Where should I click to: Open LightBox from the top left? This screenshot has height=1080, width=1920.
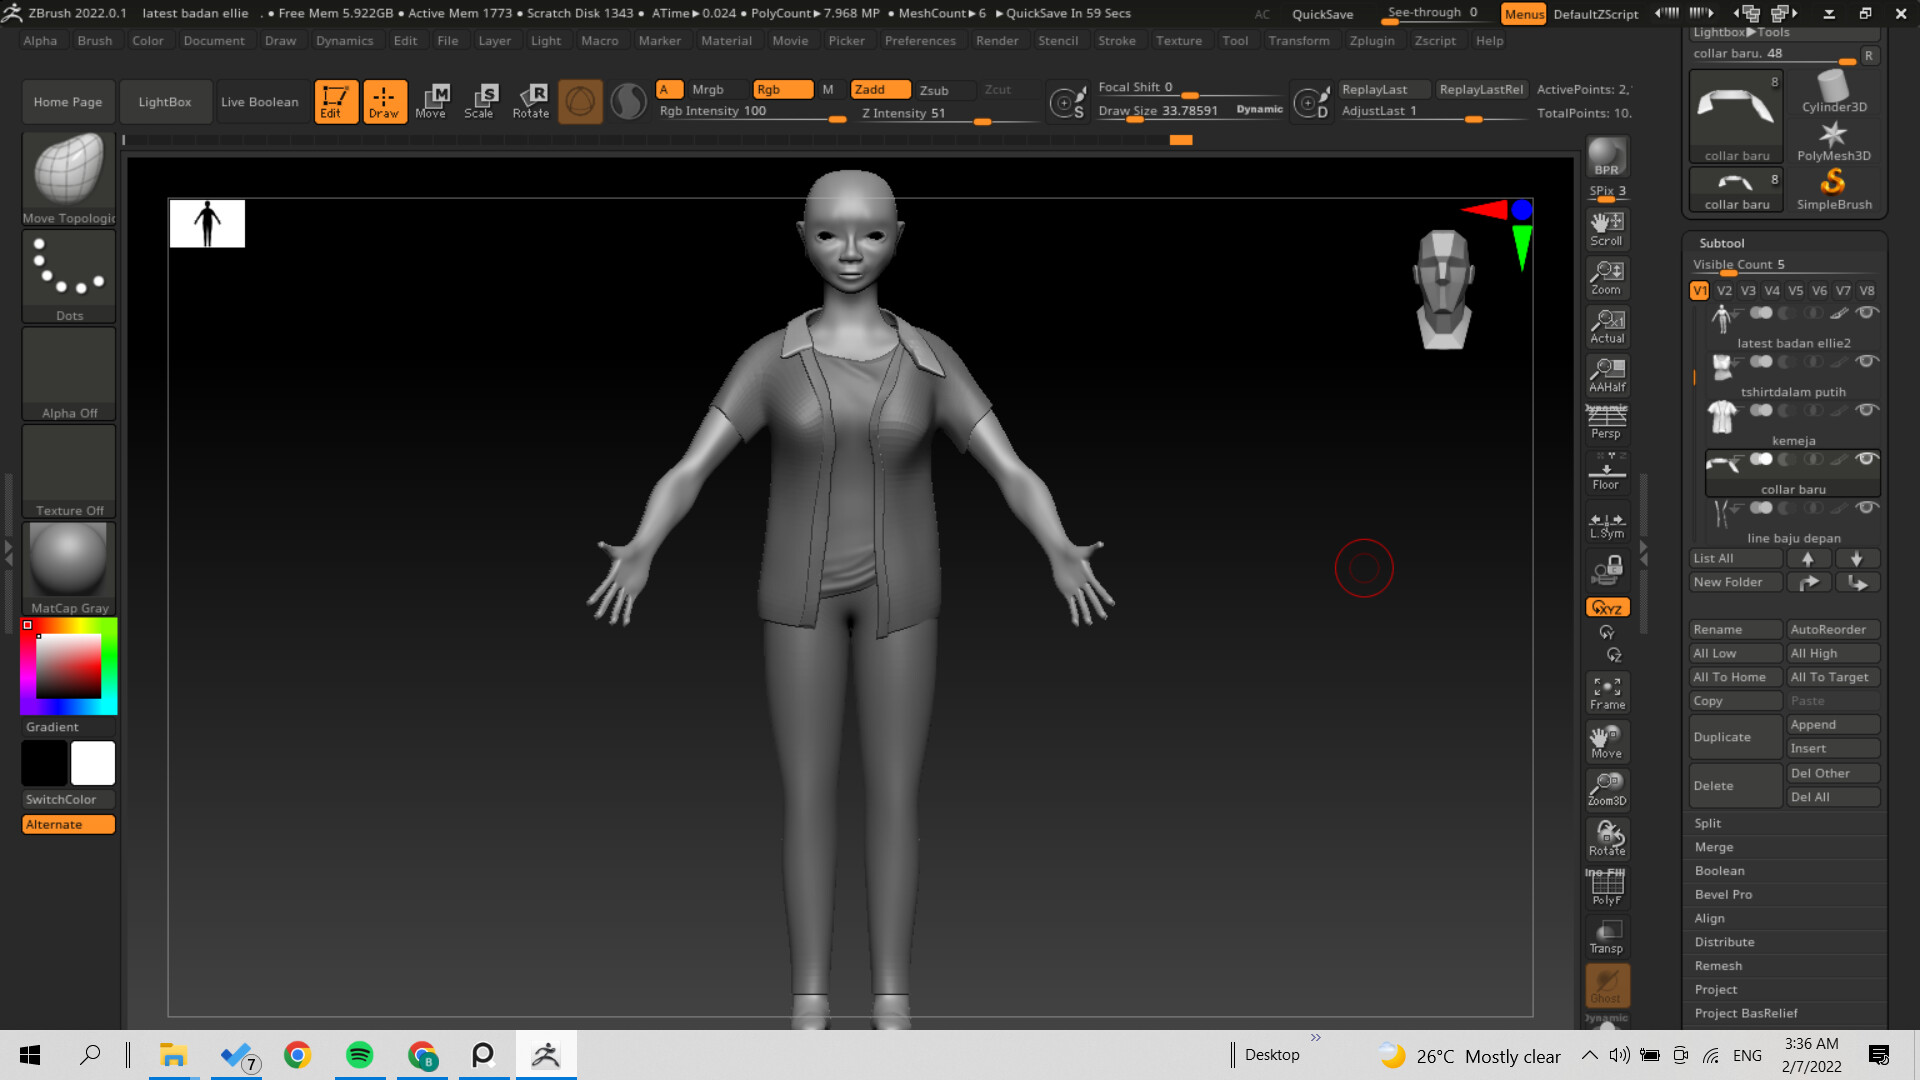point(165,101)
